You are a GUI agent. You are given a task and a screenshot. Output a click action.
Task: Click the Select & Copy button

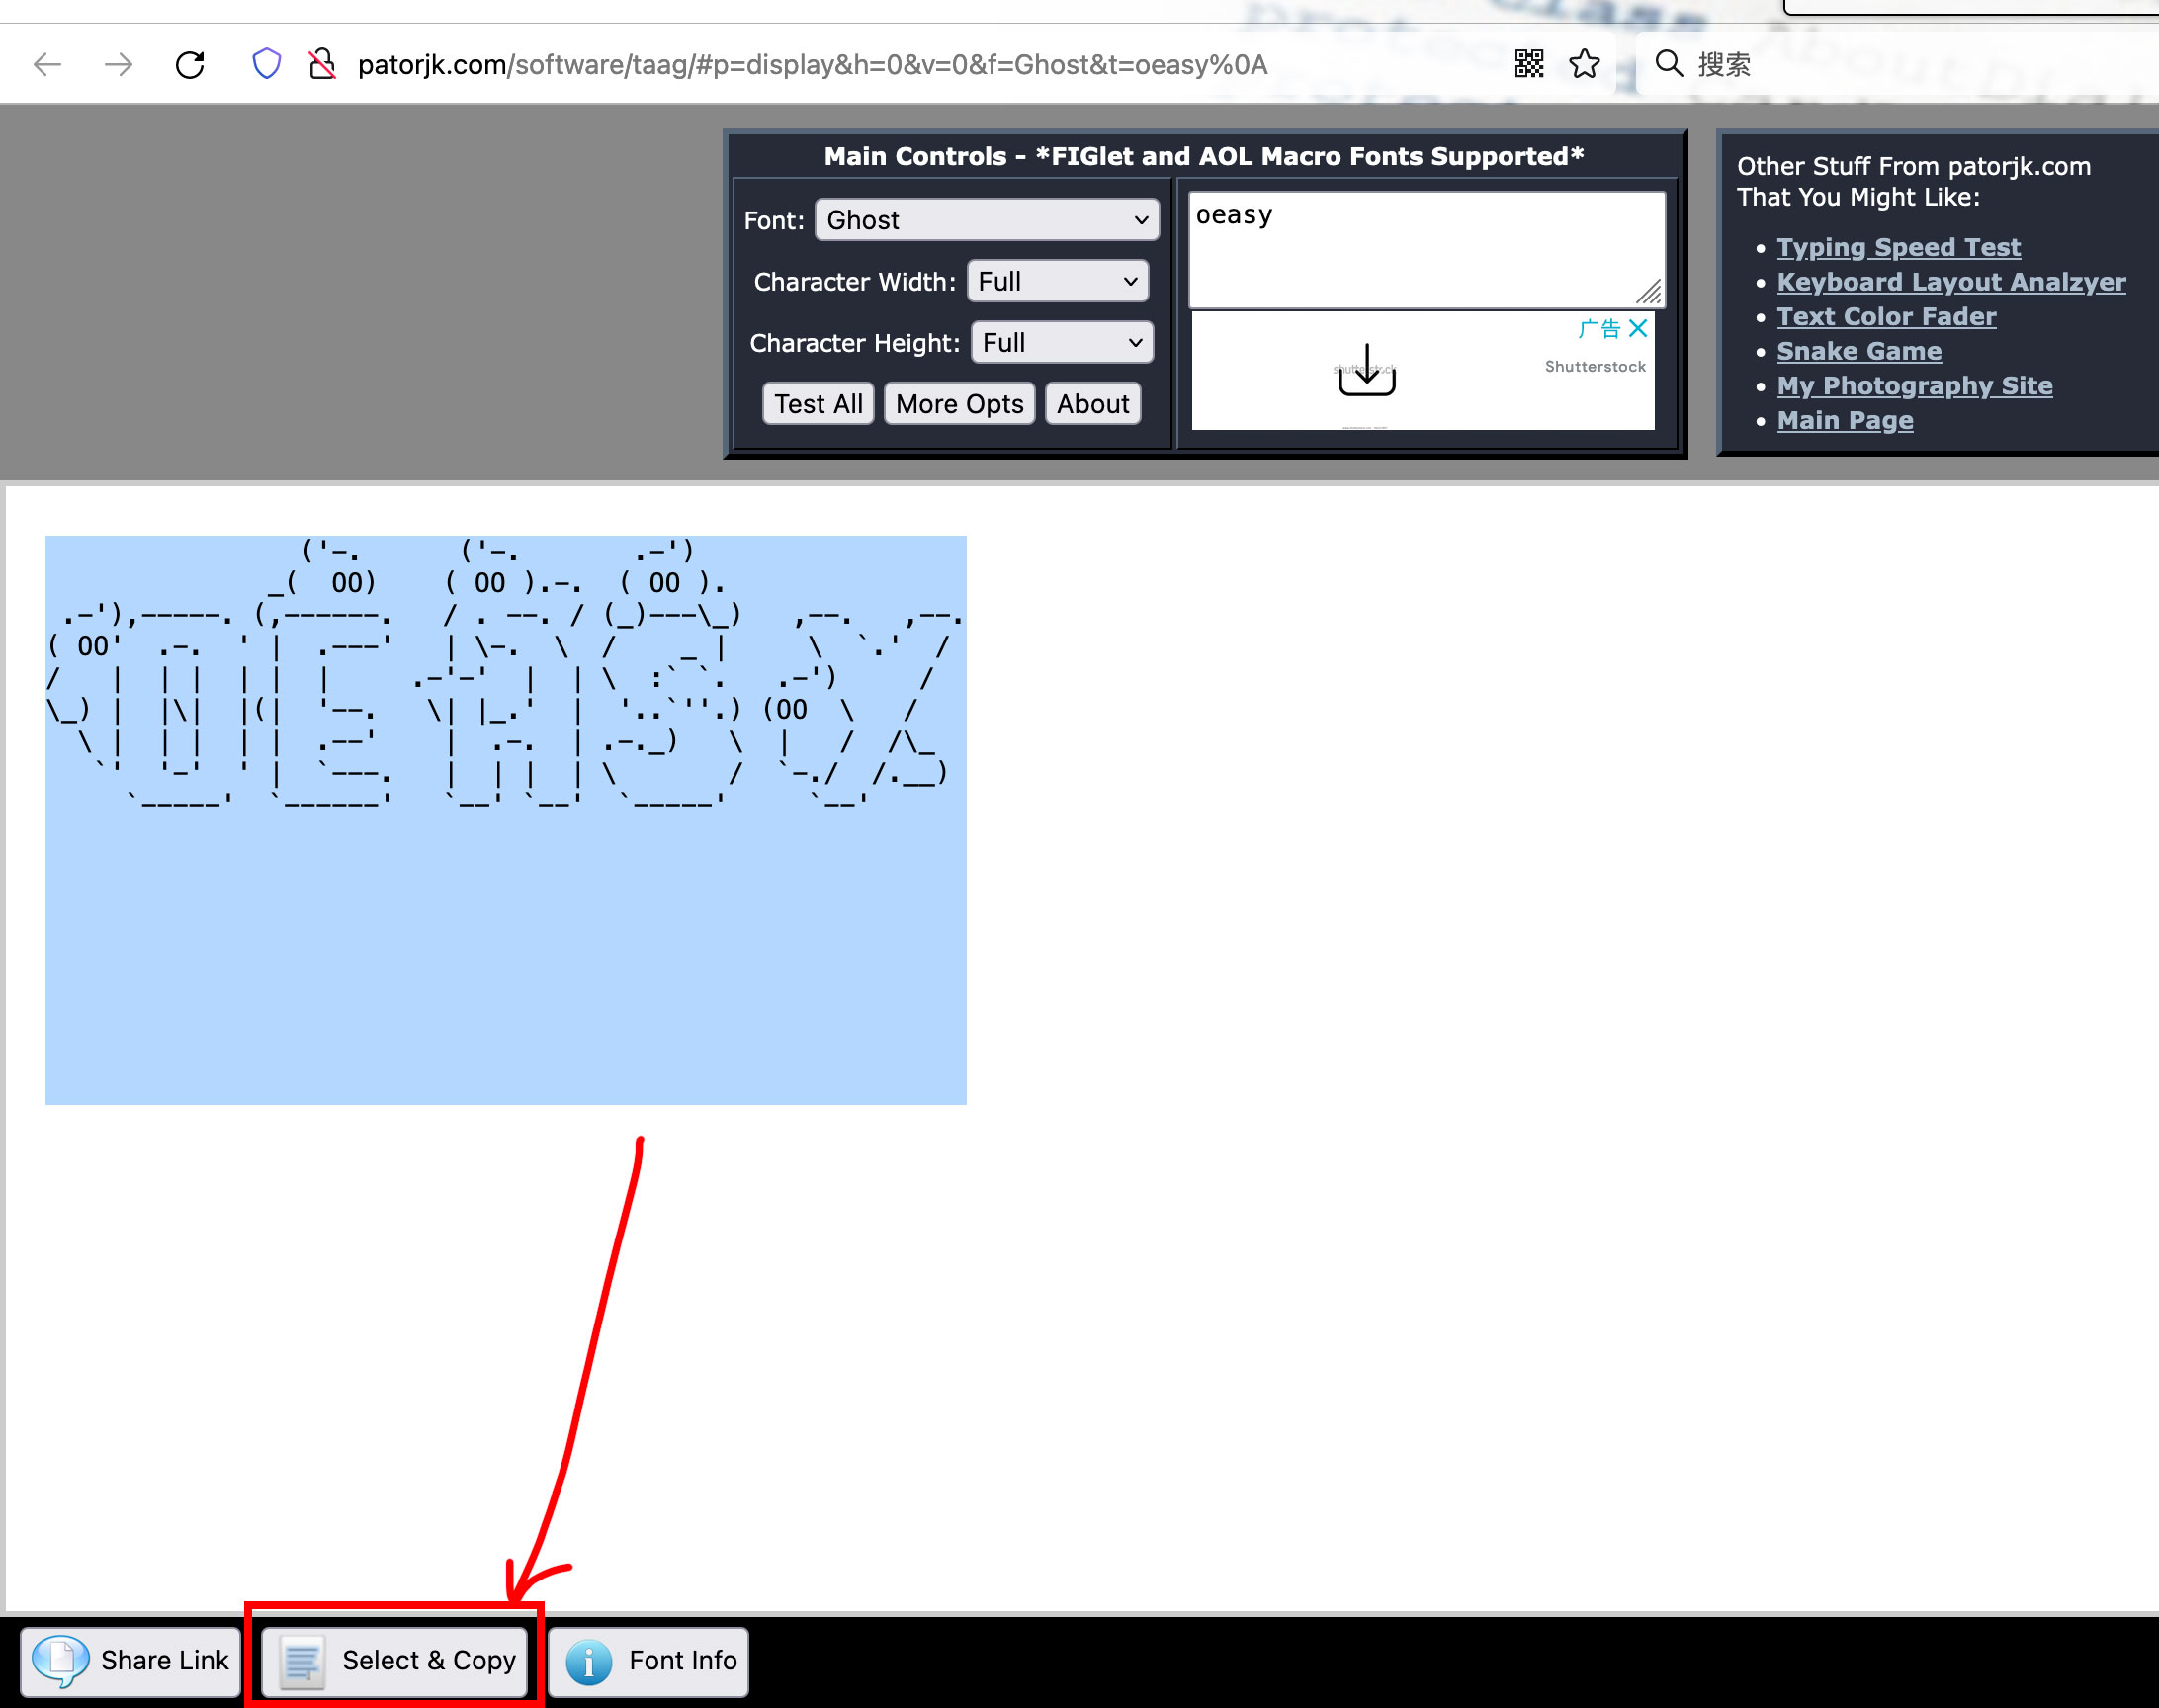click(x=395, y=1661)
